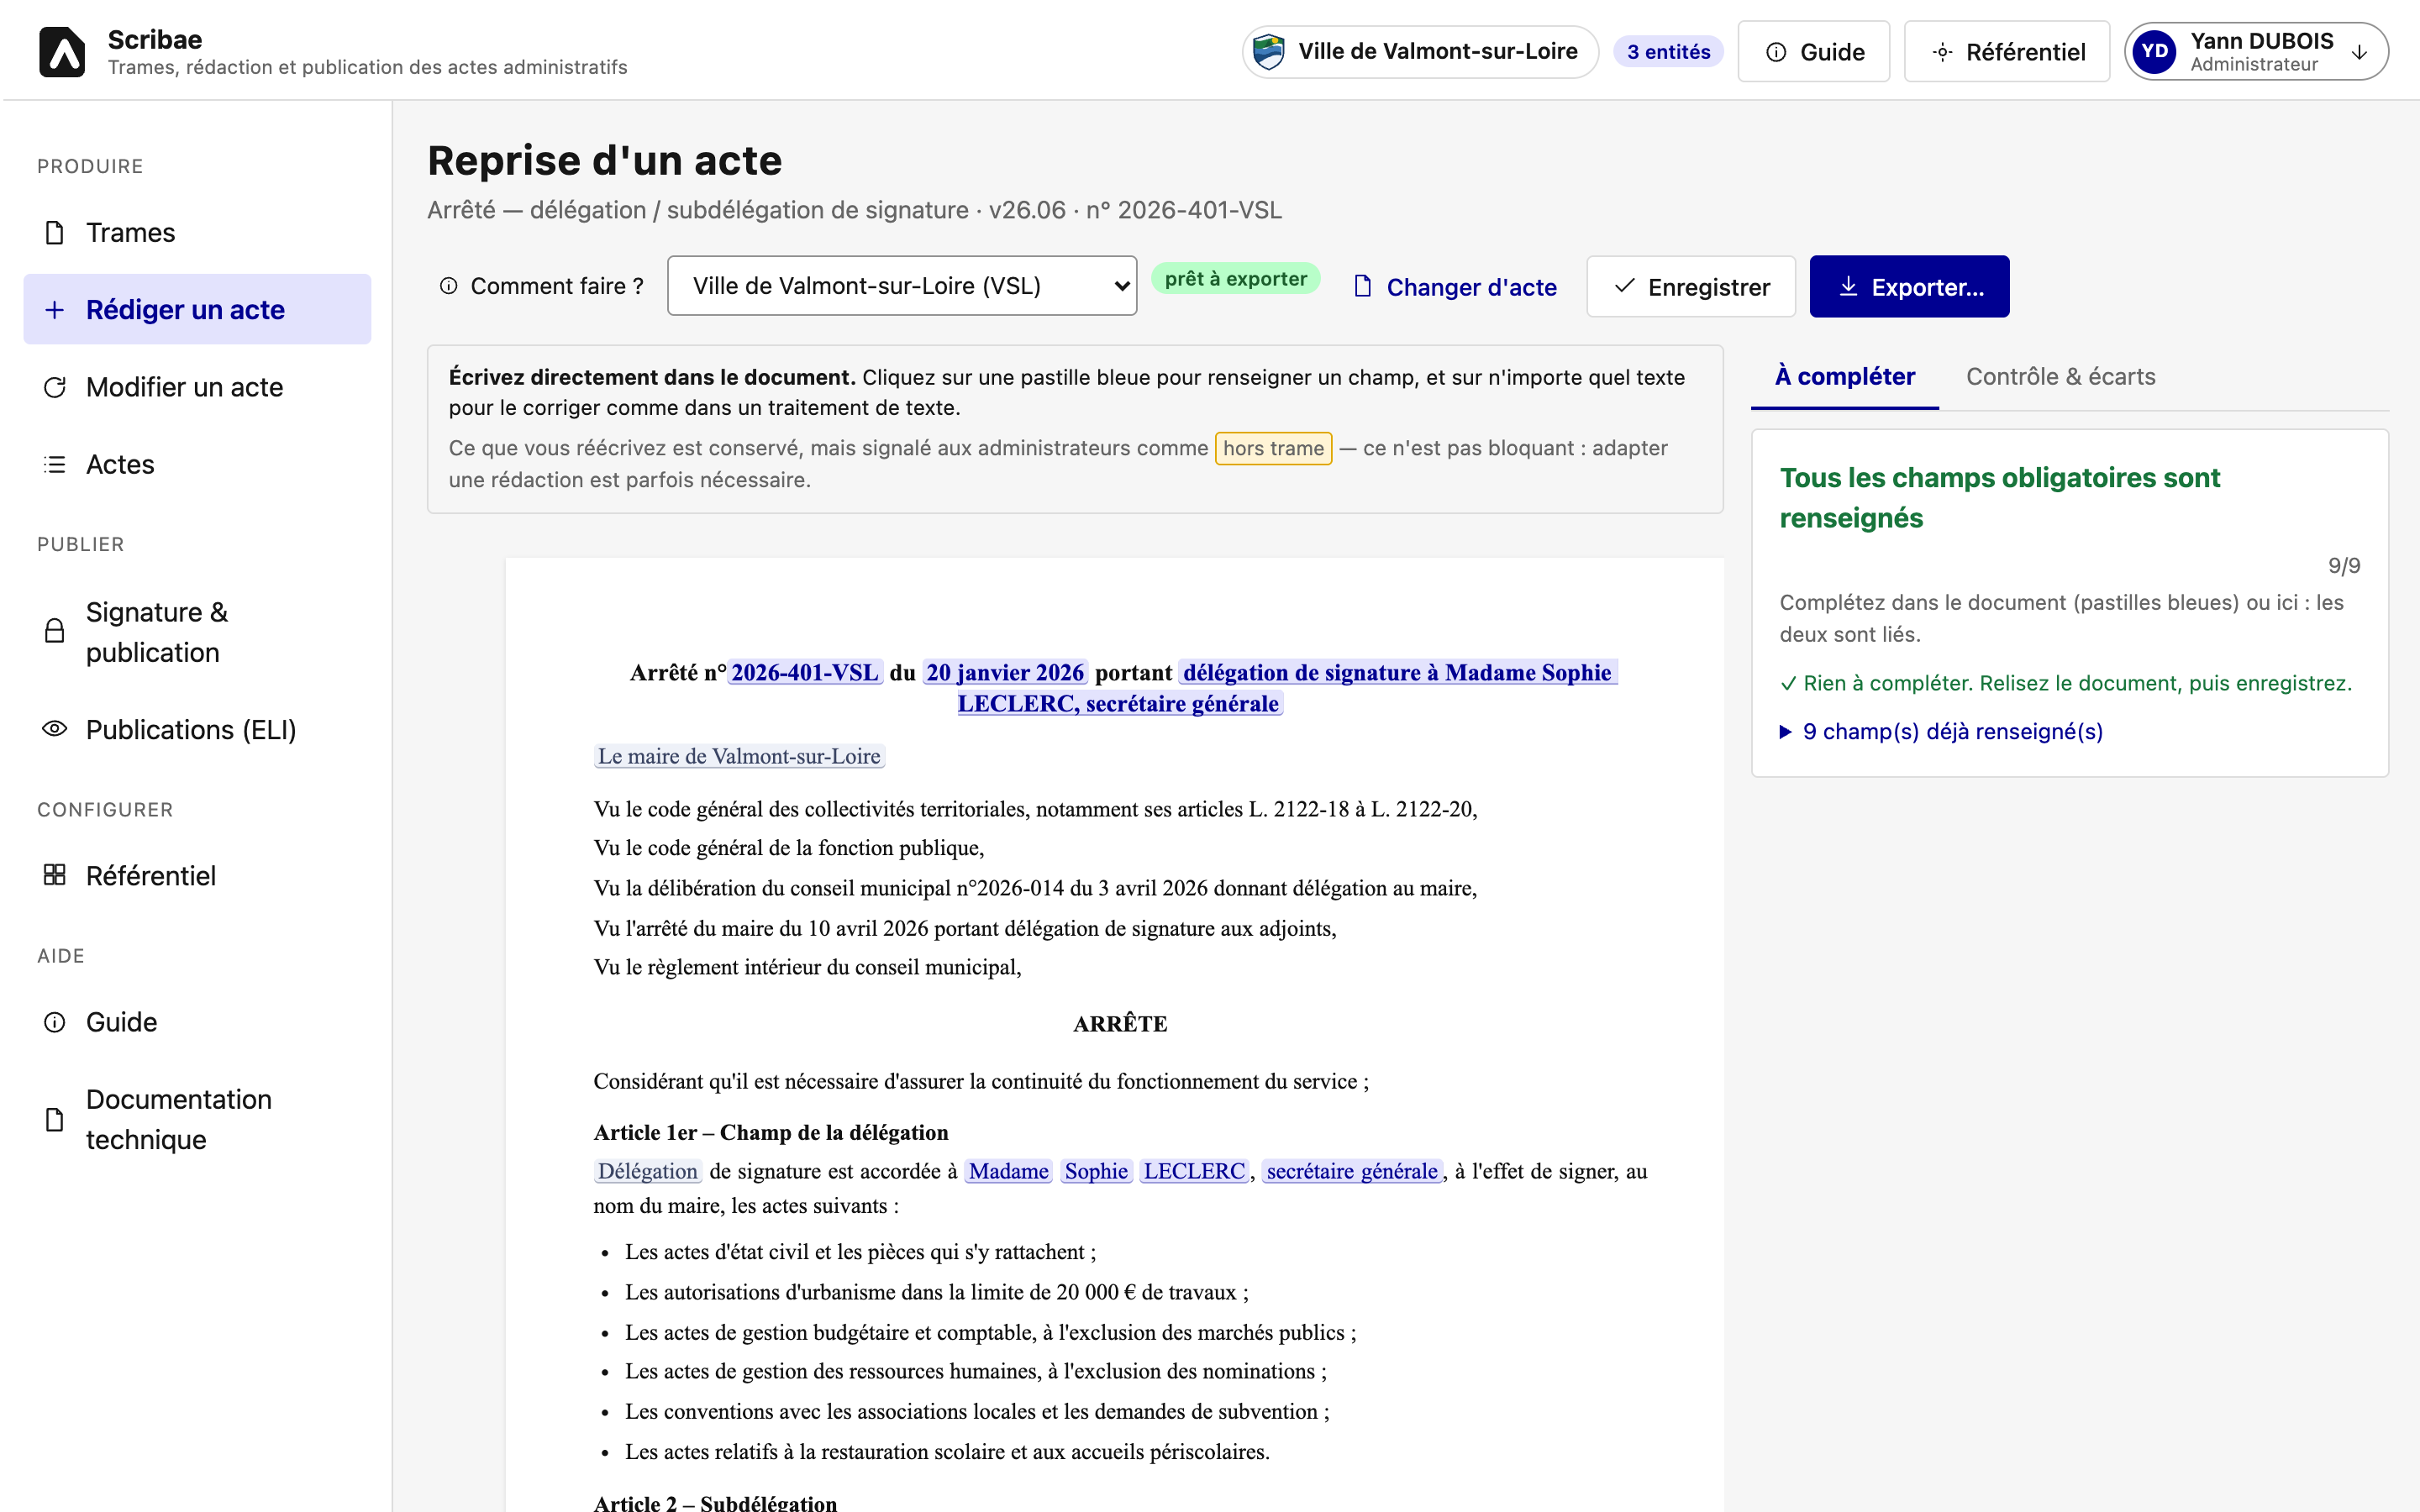Click the target icon in header Référentiel button
The width and height of the screenshot is (2420, 1512).
[1942, 52]
